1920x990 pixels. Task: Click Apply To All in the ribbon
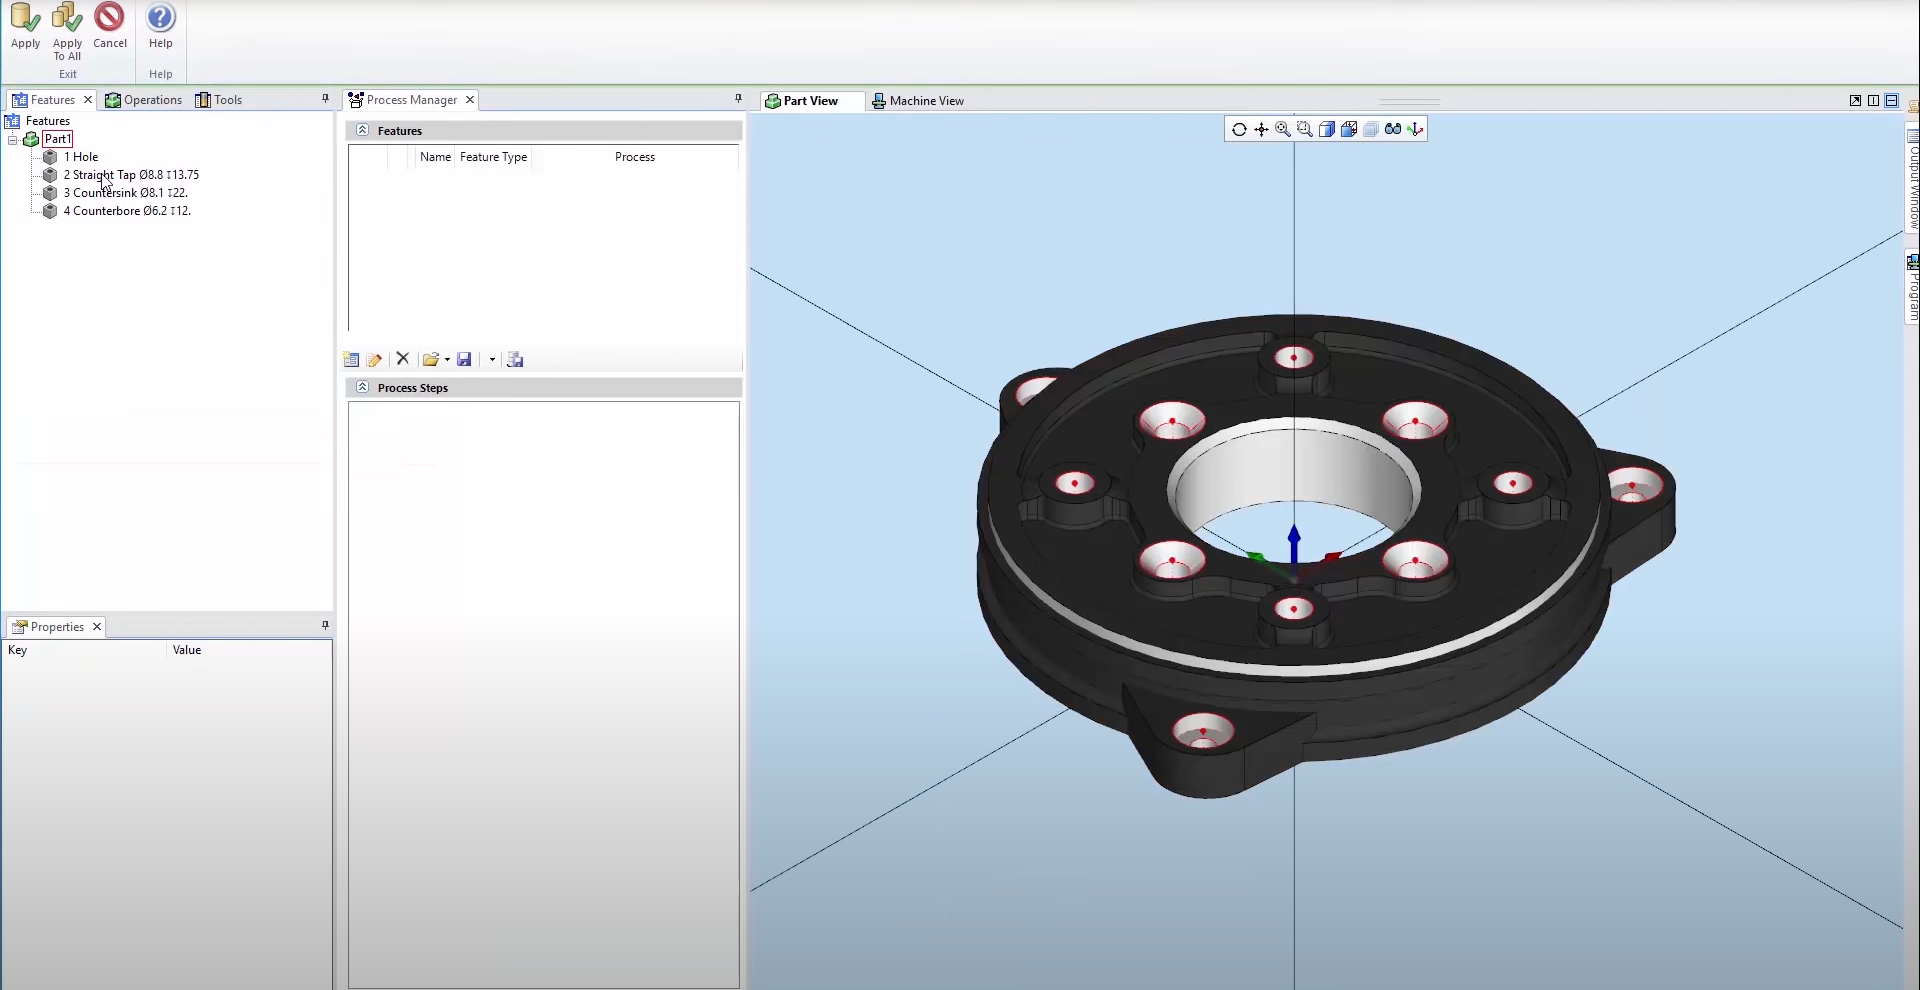pyautogui.click(x=67, y=32)
